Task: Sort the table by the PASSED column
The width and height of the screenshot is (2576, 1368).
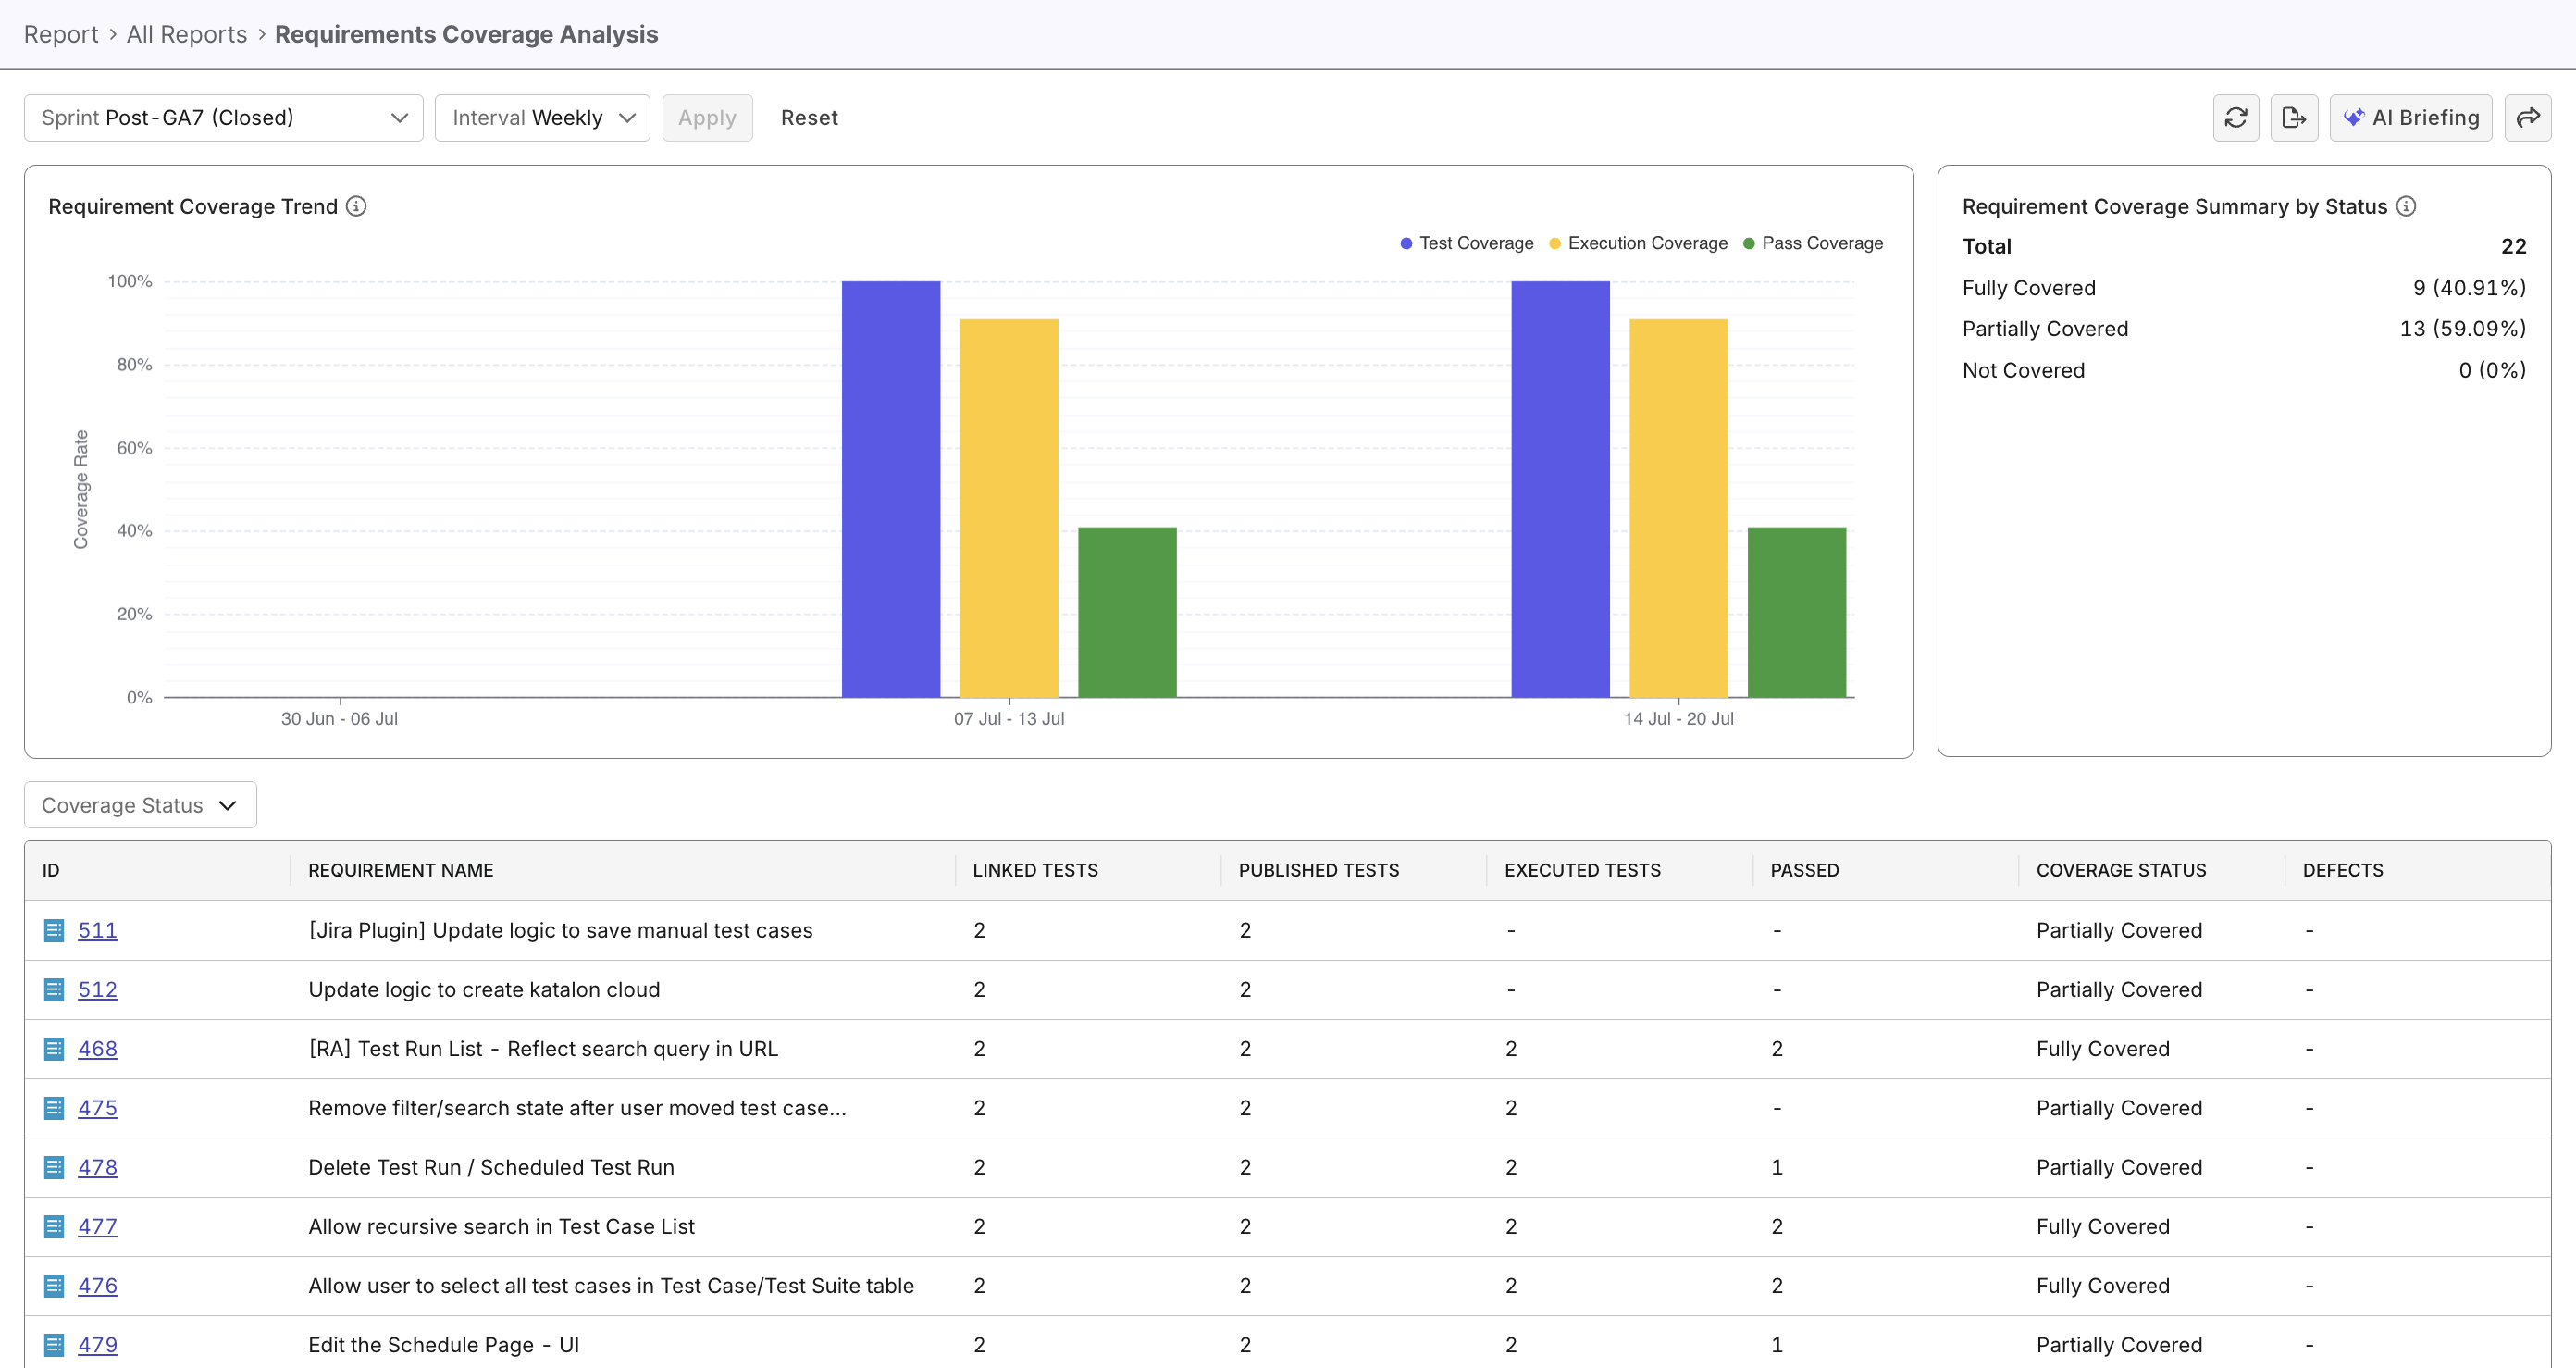Action: pos(1803,869)
